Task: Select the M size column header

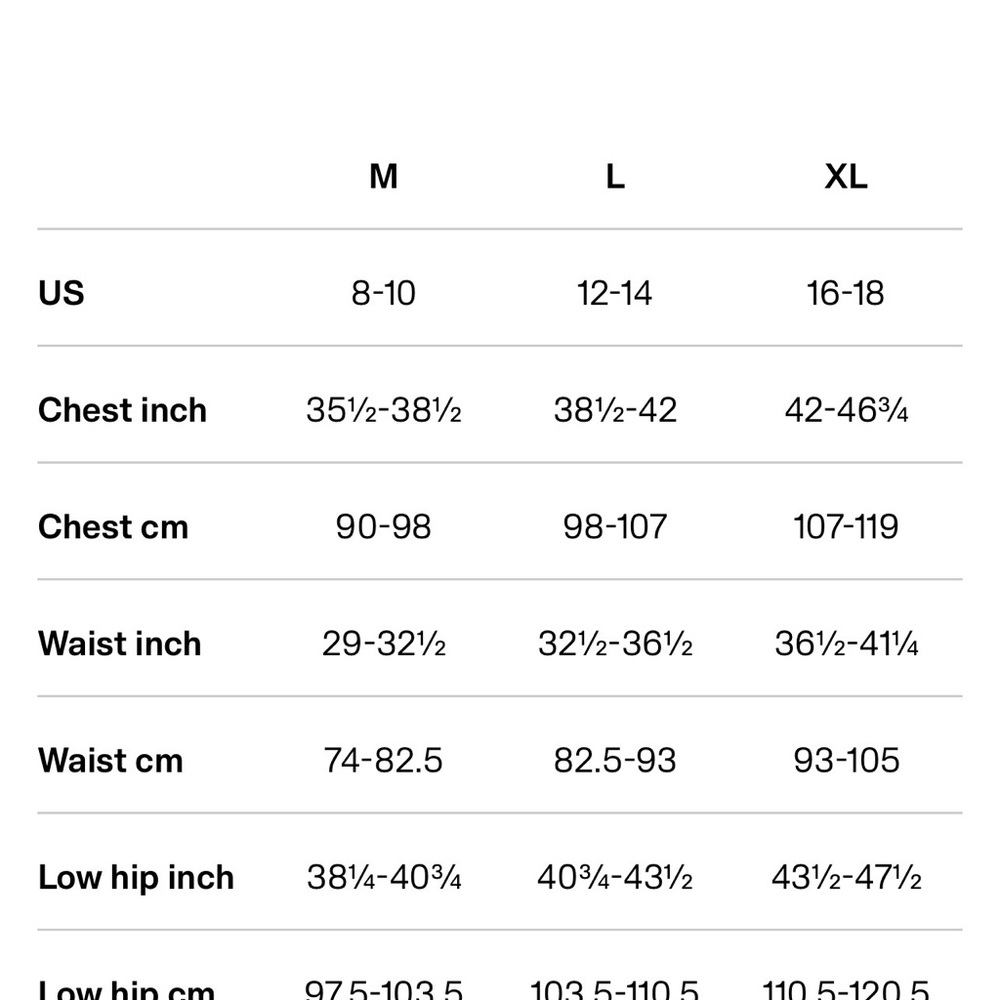Action: pos(383,176)
